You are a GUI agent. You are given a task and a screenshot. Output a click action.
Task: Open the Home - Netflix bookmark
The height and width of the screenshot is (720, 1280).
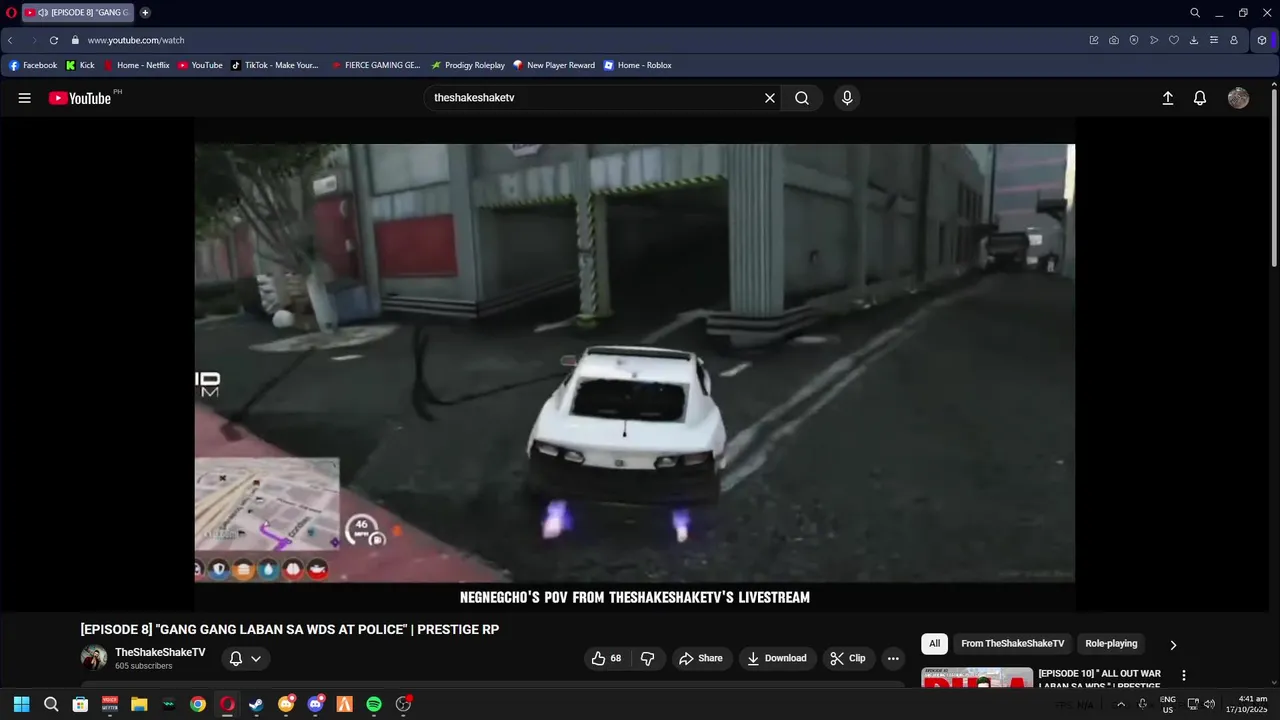pyautogui.click(x=136, y=65)
